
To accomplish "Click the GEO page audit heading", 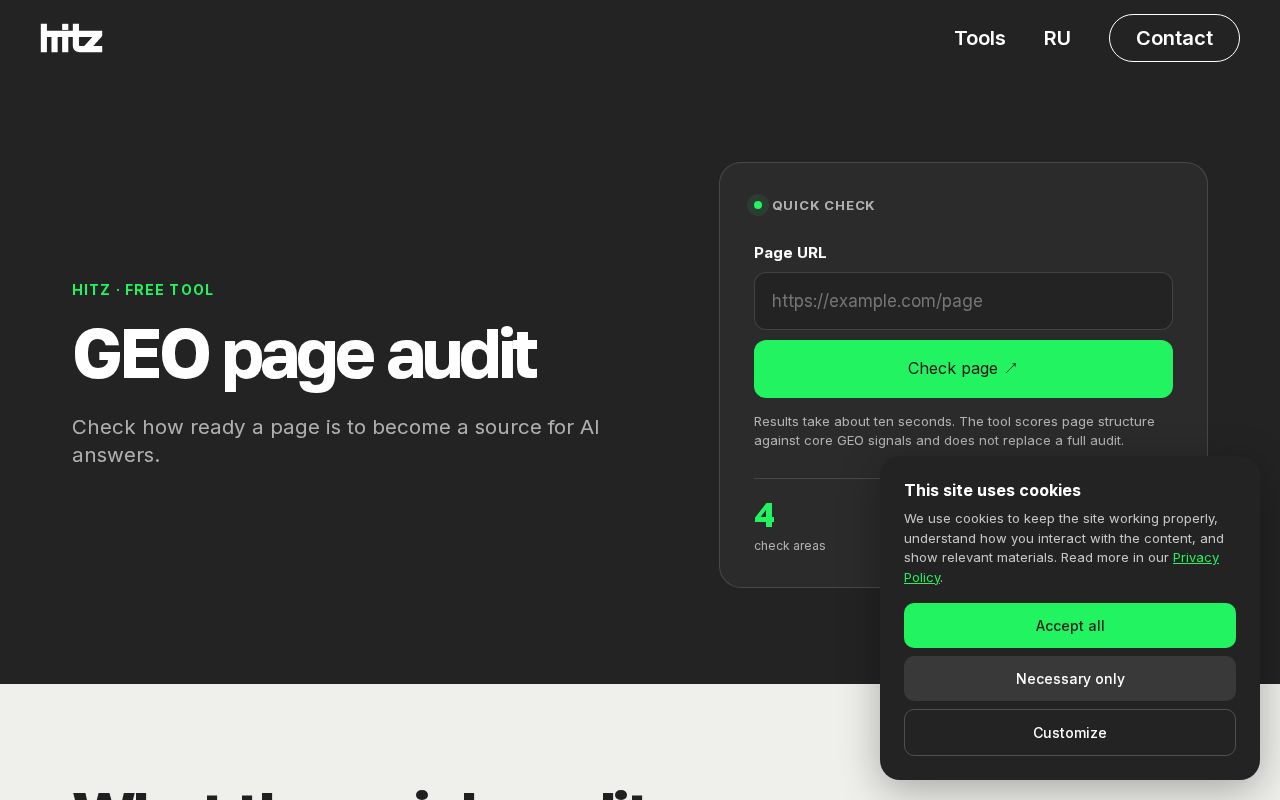I will tap(304, 354).
